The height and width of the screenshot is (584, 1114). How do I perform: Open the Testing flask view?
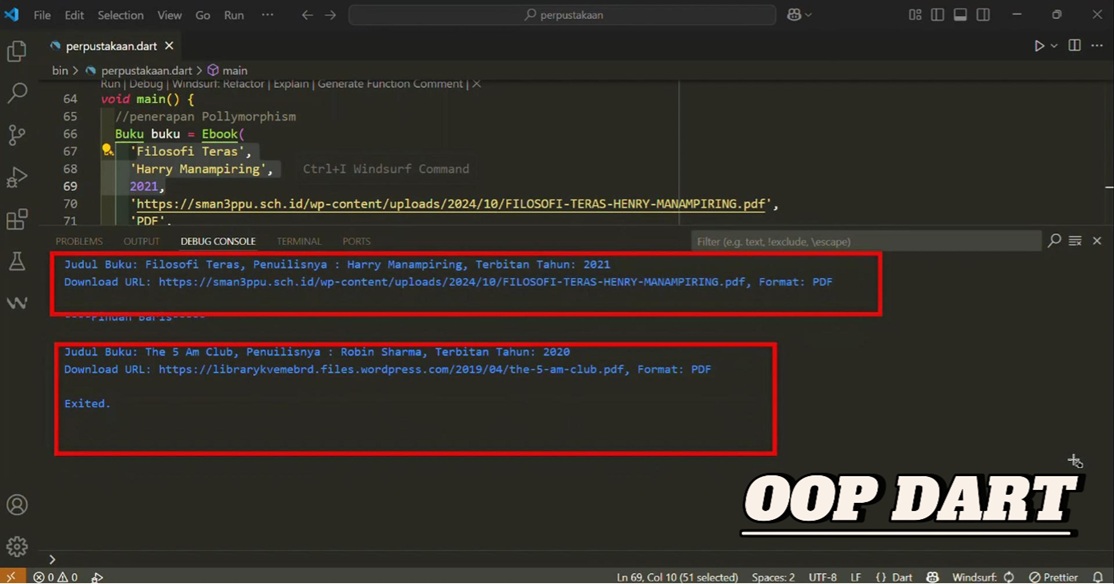16,261
